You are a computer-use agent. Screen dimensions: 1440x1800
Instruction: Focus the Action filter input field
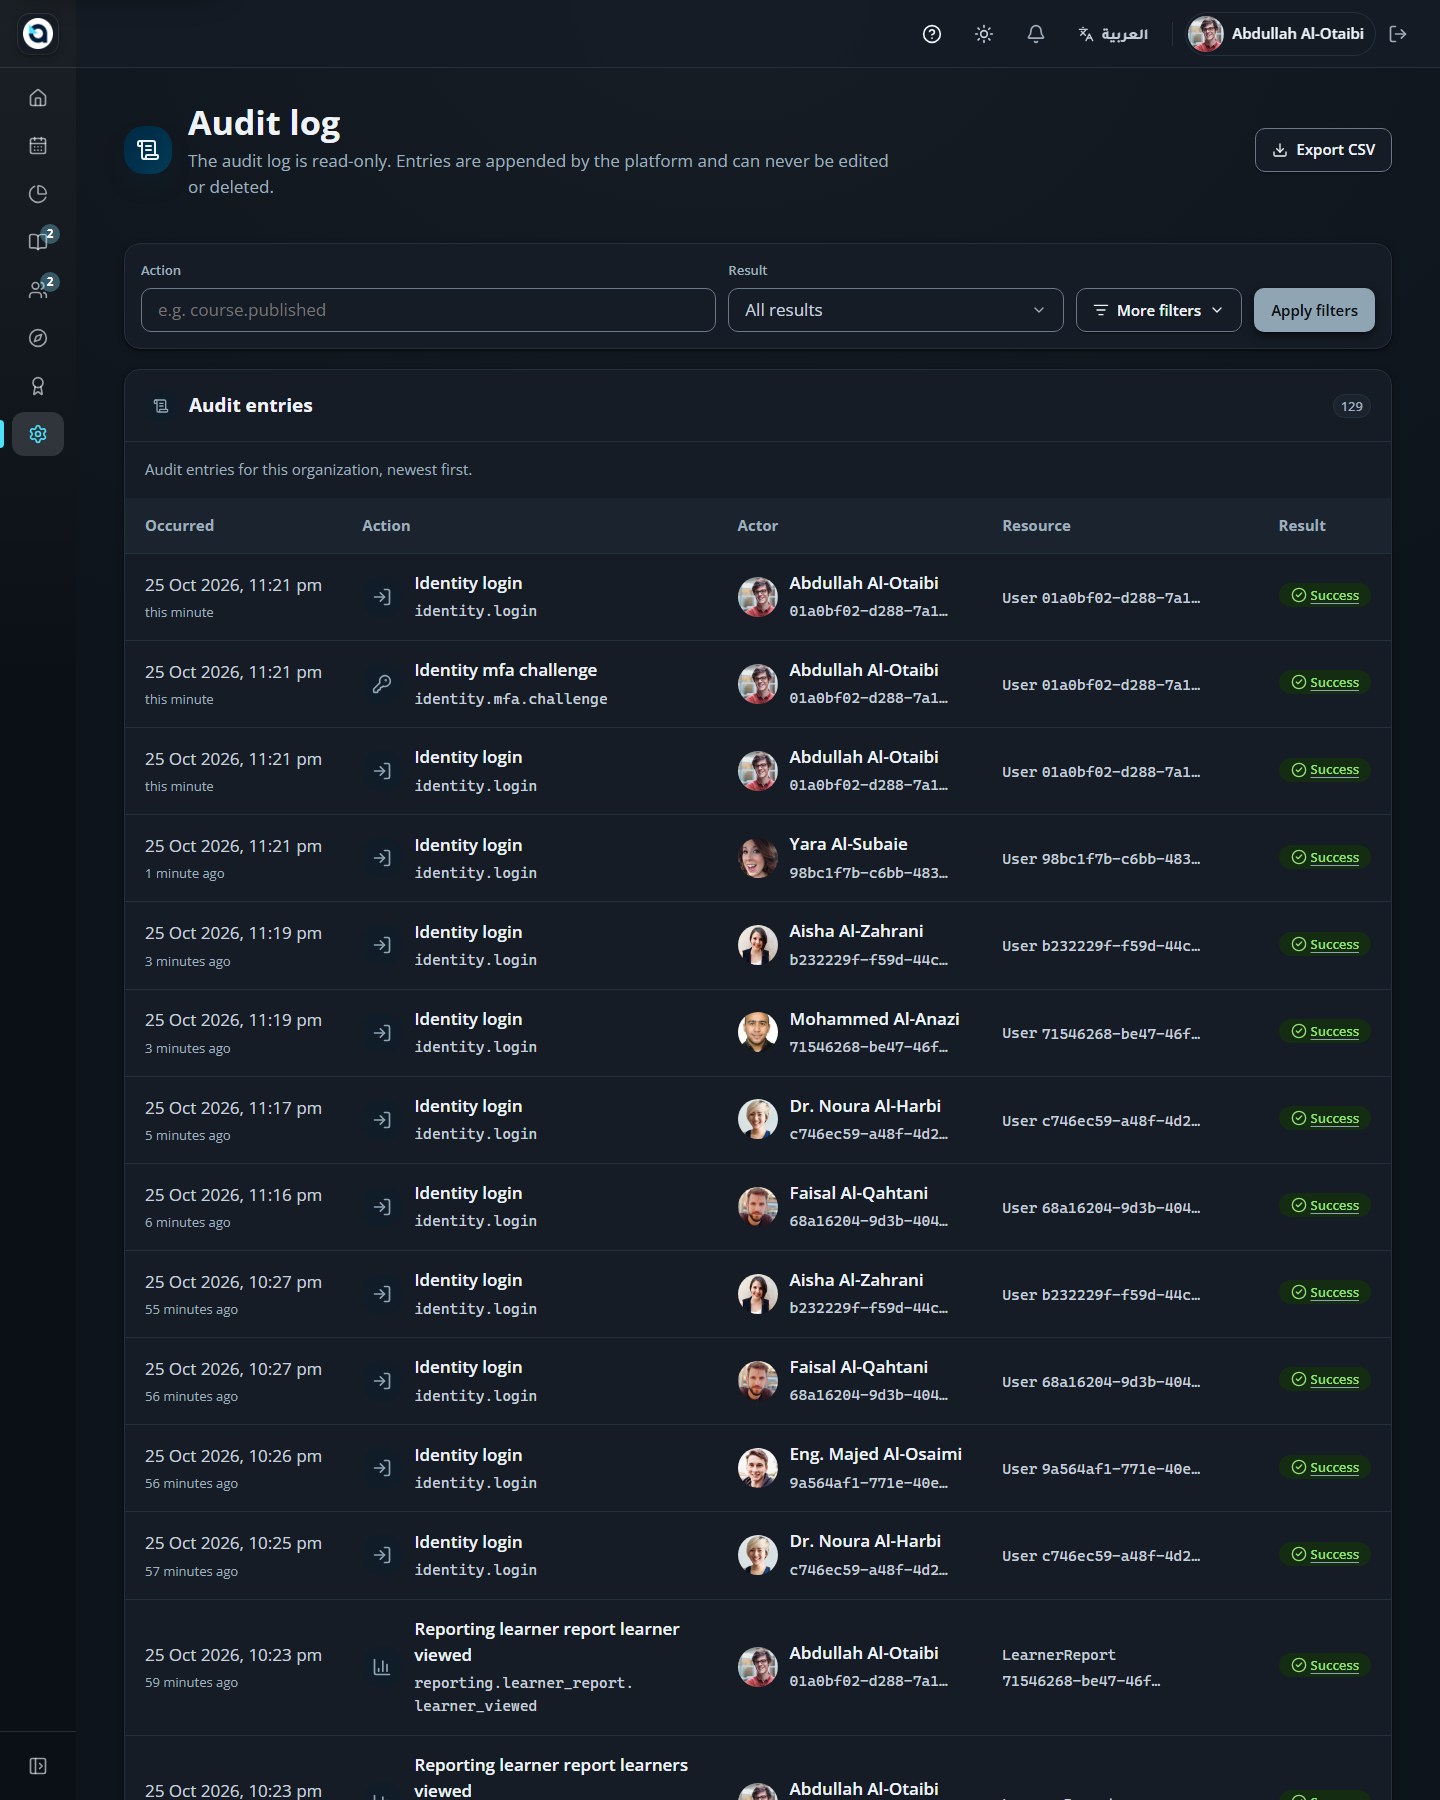coord(428,310)
